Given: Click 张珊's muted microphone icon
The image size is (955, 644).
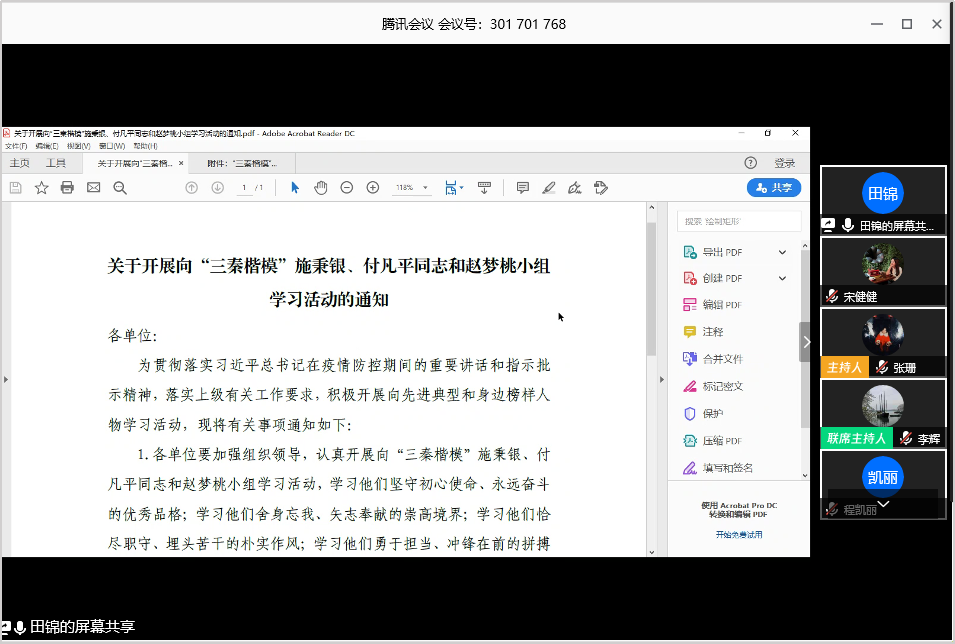Looking at the screenshot, I should pyautogui.click(x=882, y=367).
